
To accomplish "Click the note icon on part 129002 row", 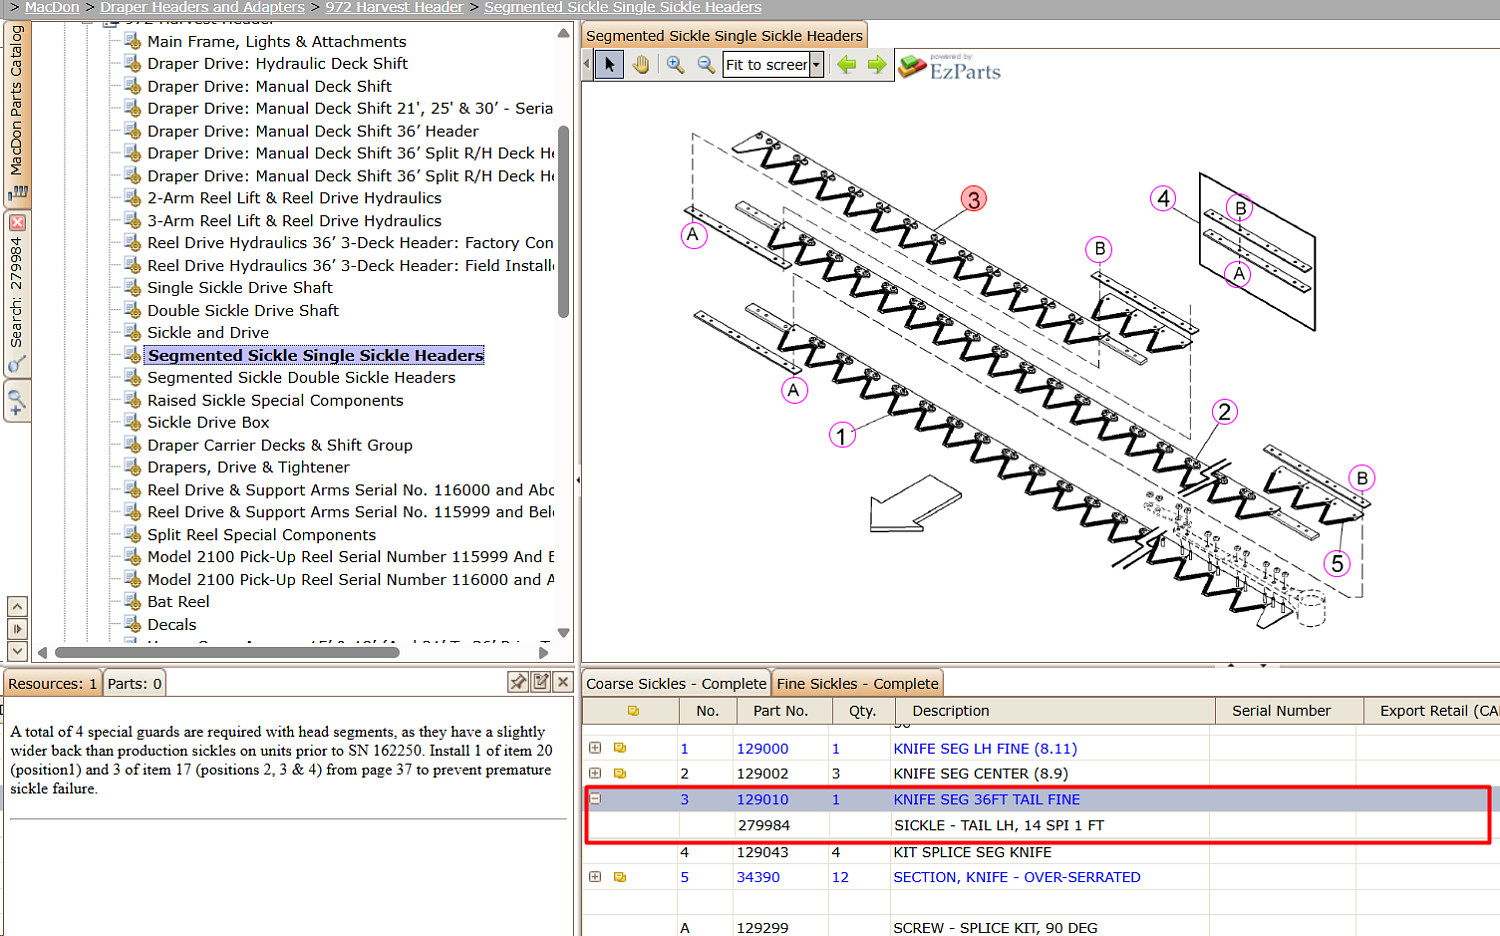I will click(620, 773).
